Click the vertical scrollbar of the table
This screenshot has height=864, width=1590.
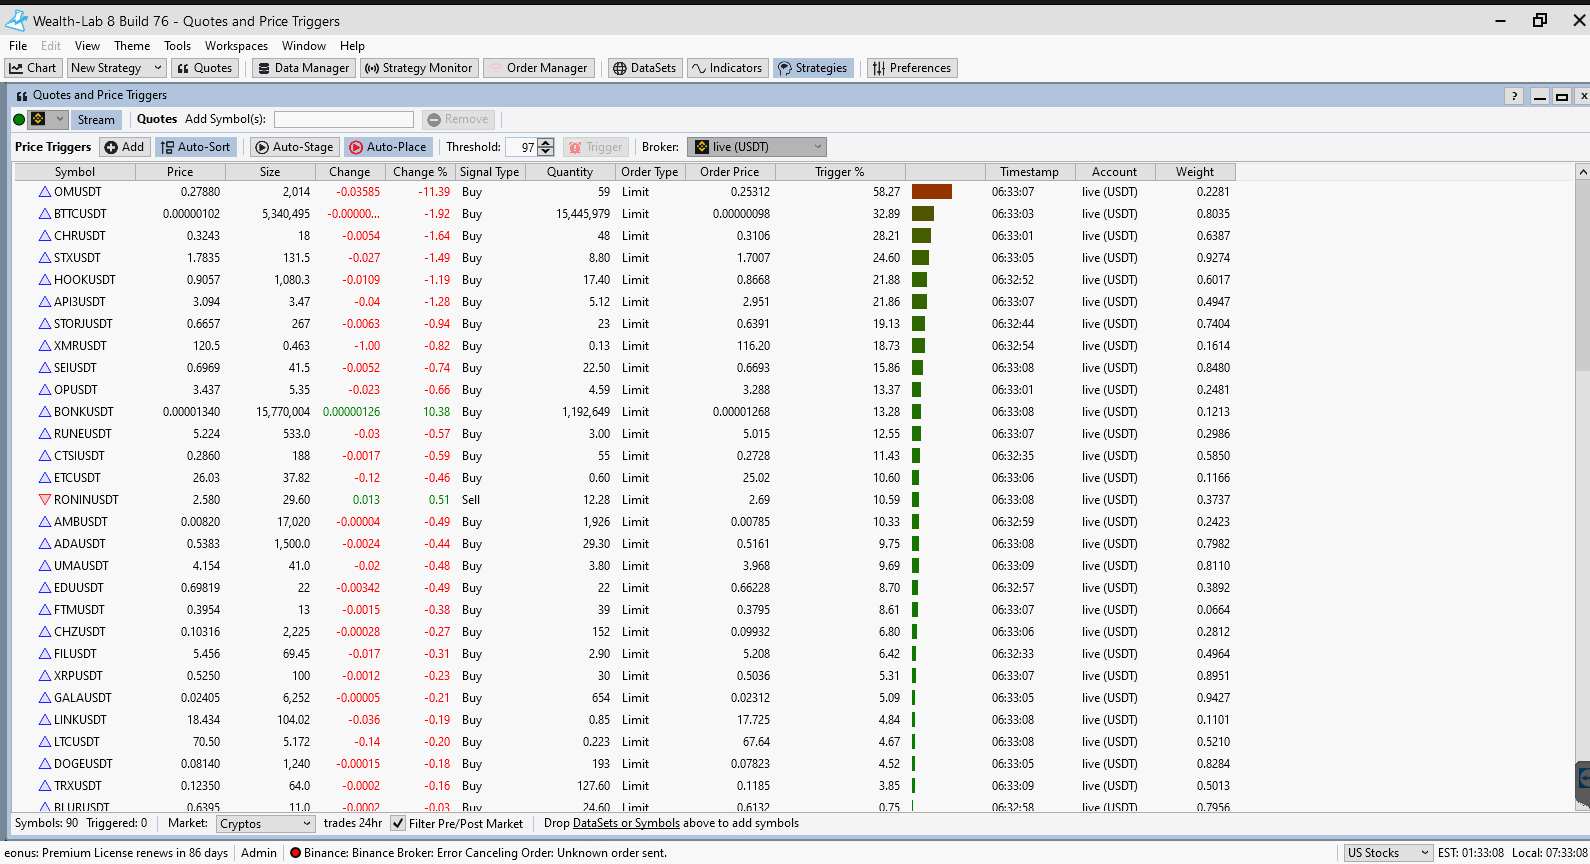click(x=1582, y=275)
